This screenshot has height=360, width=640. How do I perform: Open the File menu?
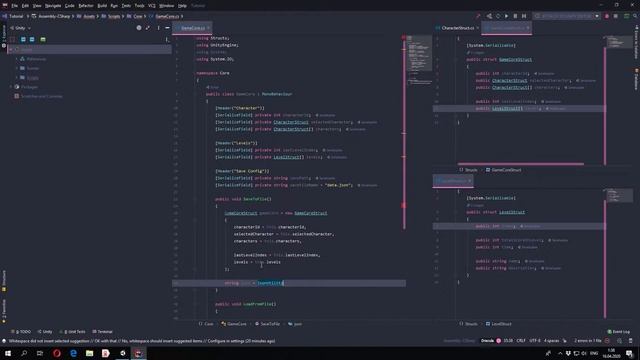point(15,6)
